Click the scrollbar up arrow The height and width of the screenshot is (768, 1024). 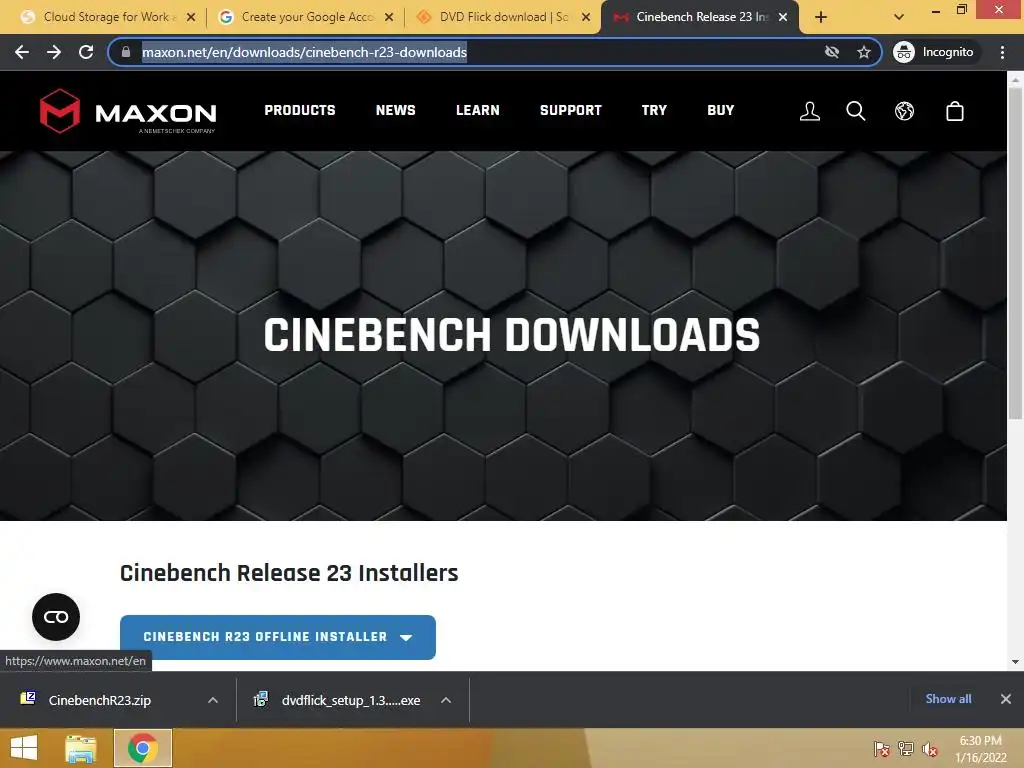(1016, 80)
